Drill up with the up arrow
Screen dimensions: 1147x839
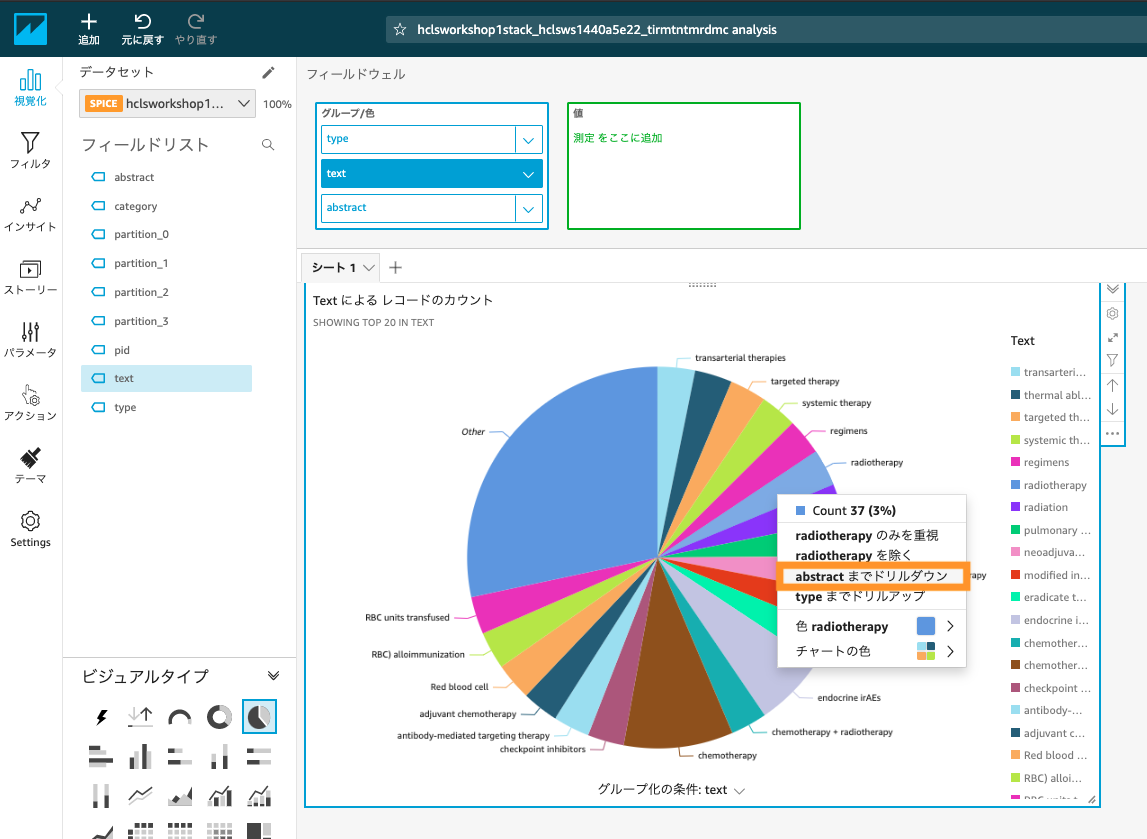[1113, 385]
